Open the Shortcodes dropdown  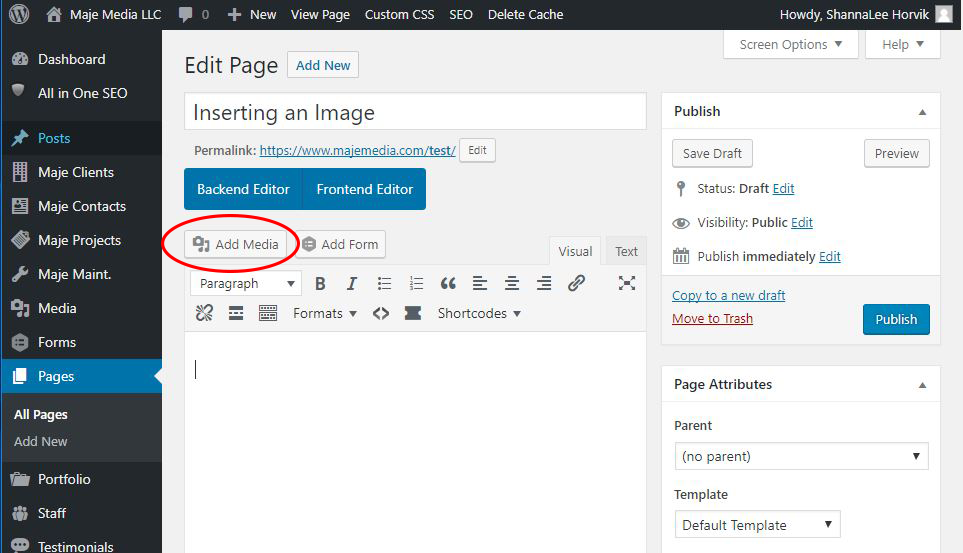coord(479,313)
